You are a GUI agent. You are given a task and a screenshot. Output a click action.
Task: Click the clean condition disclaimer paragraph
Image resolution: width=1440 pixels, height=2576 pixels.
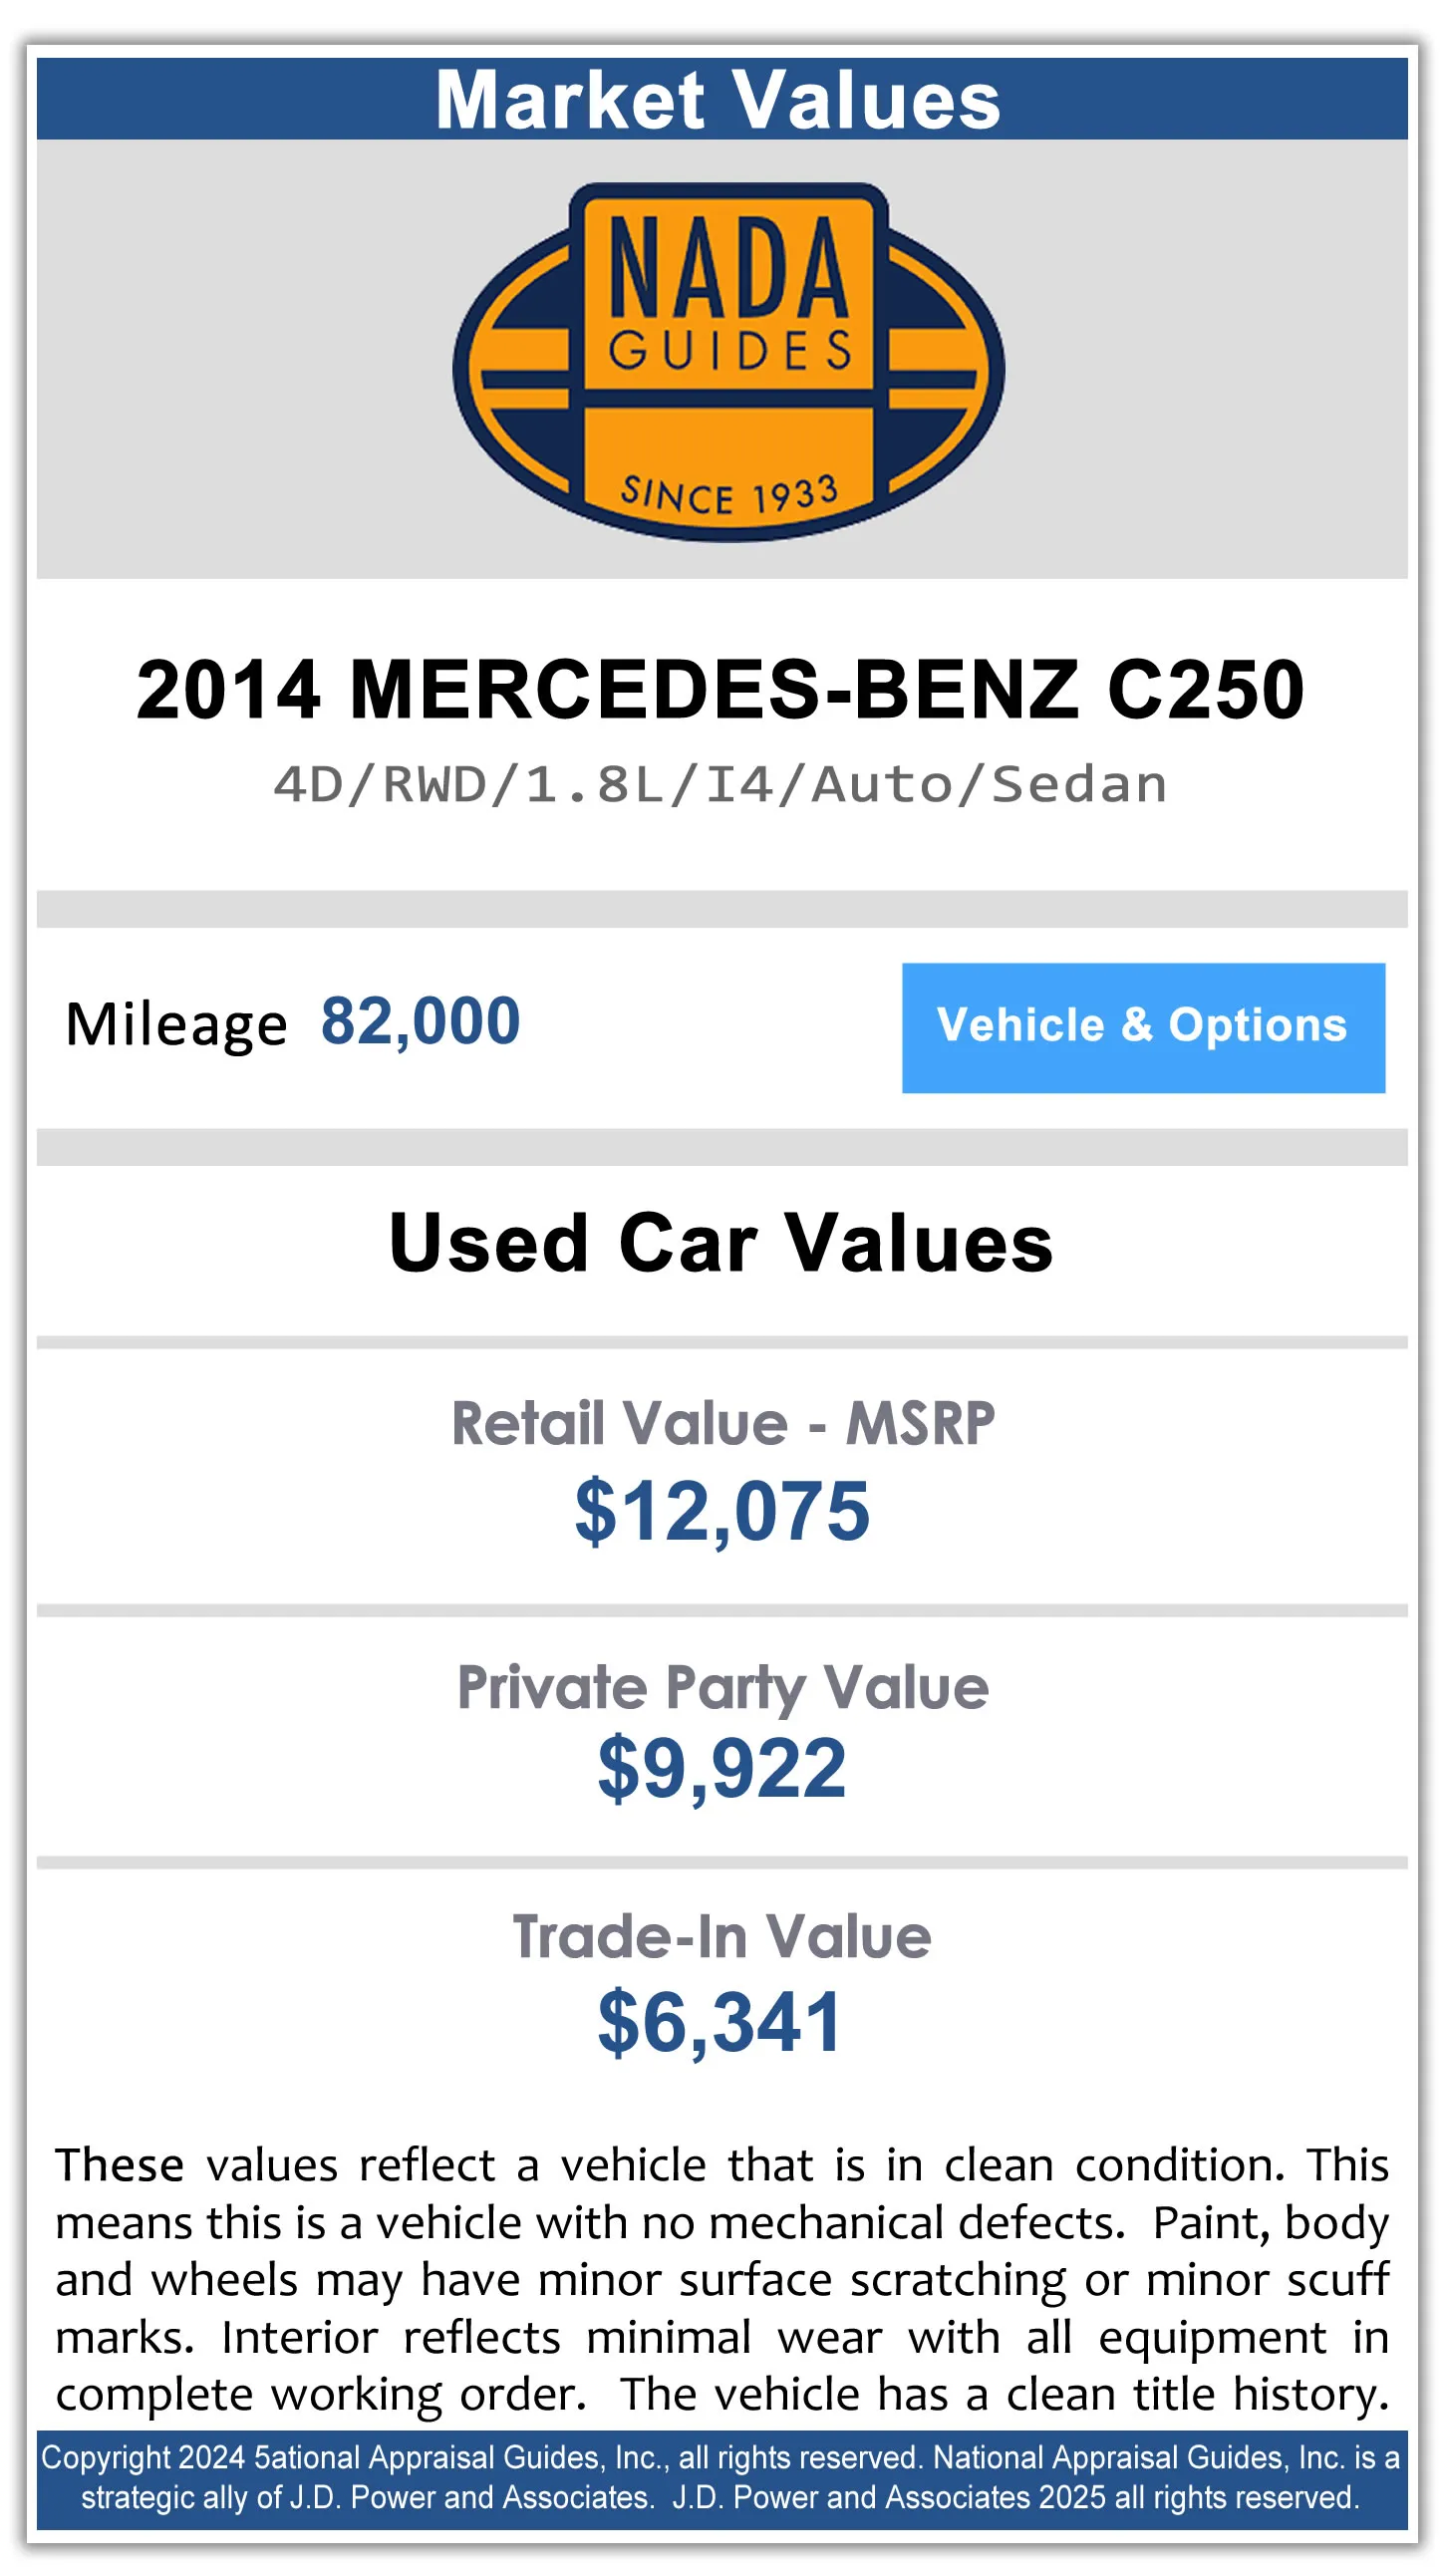click(720, 2280)
